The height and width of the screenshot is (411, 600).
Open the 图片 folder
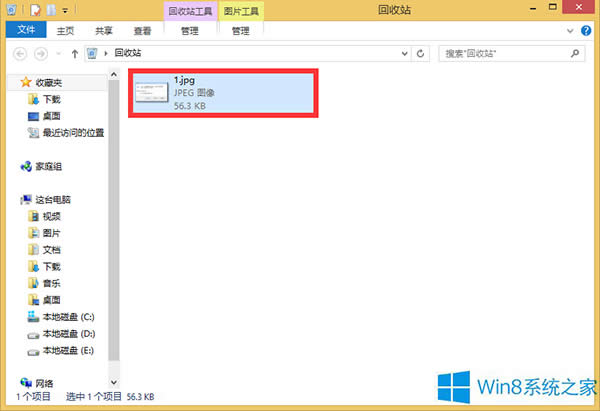(x=51, y=233)
